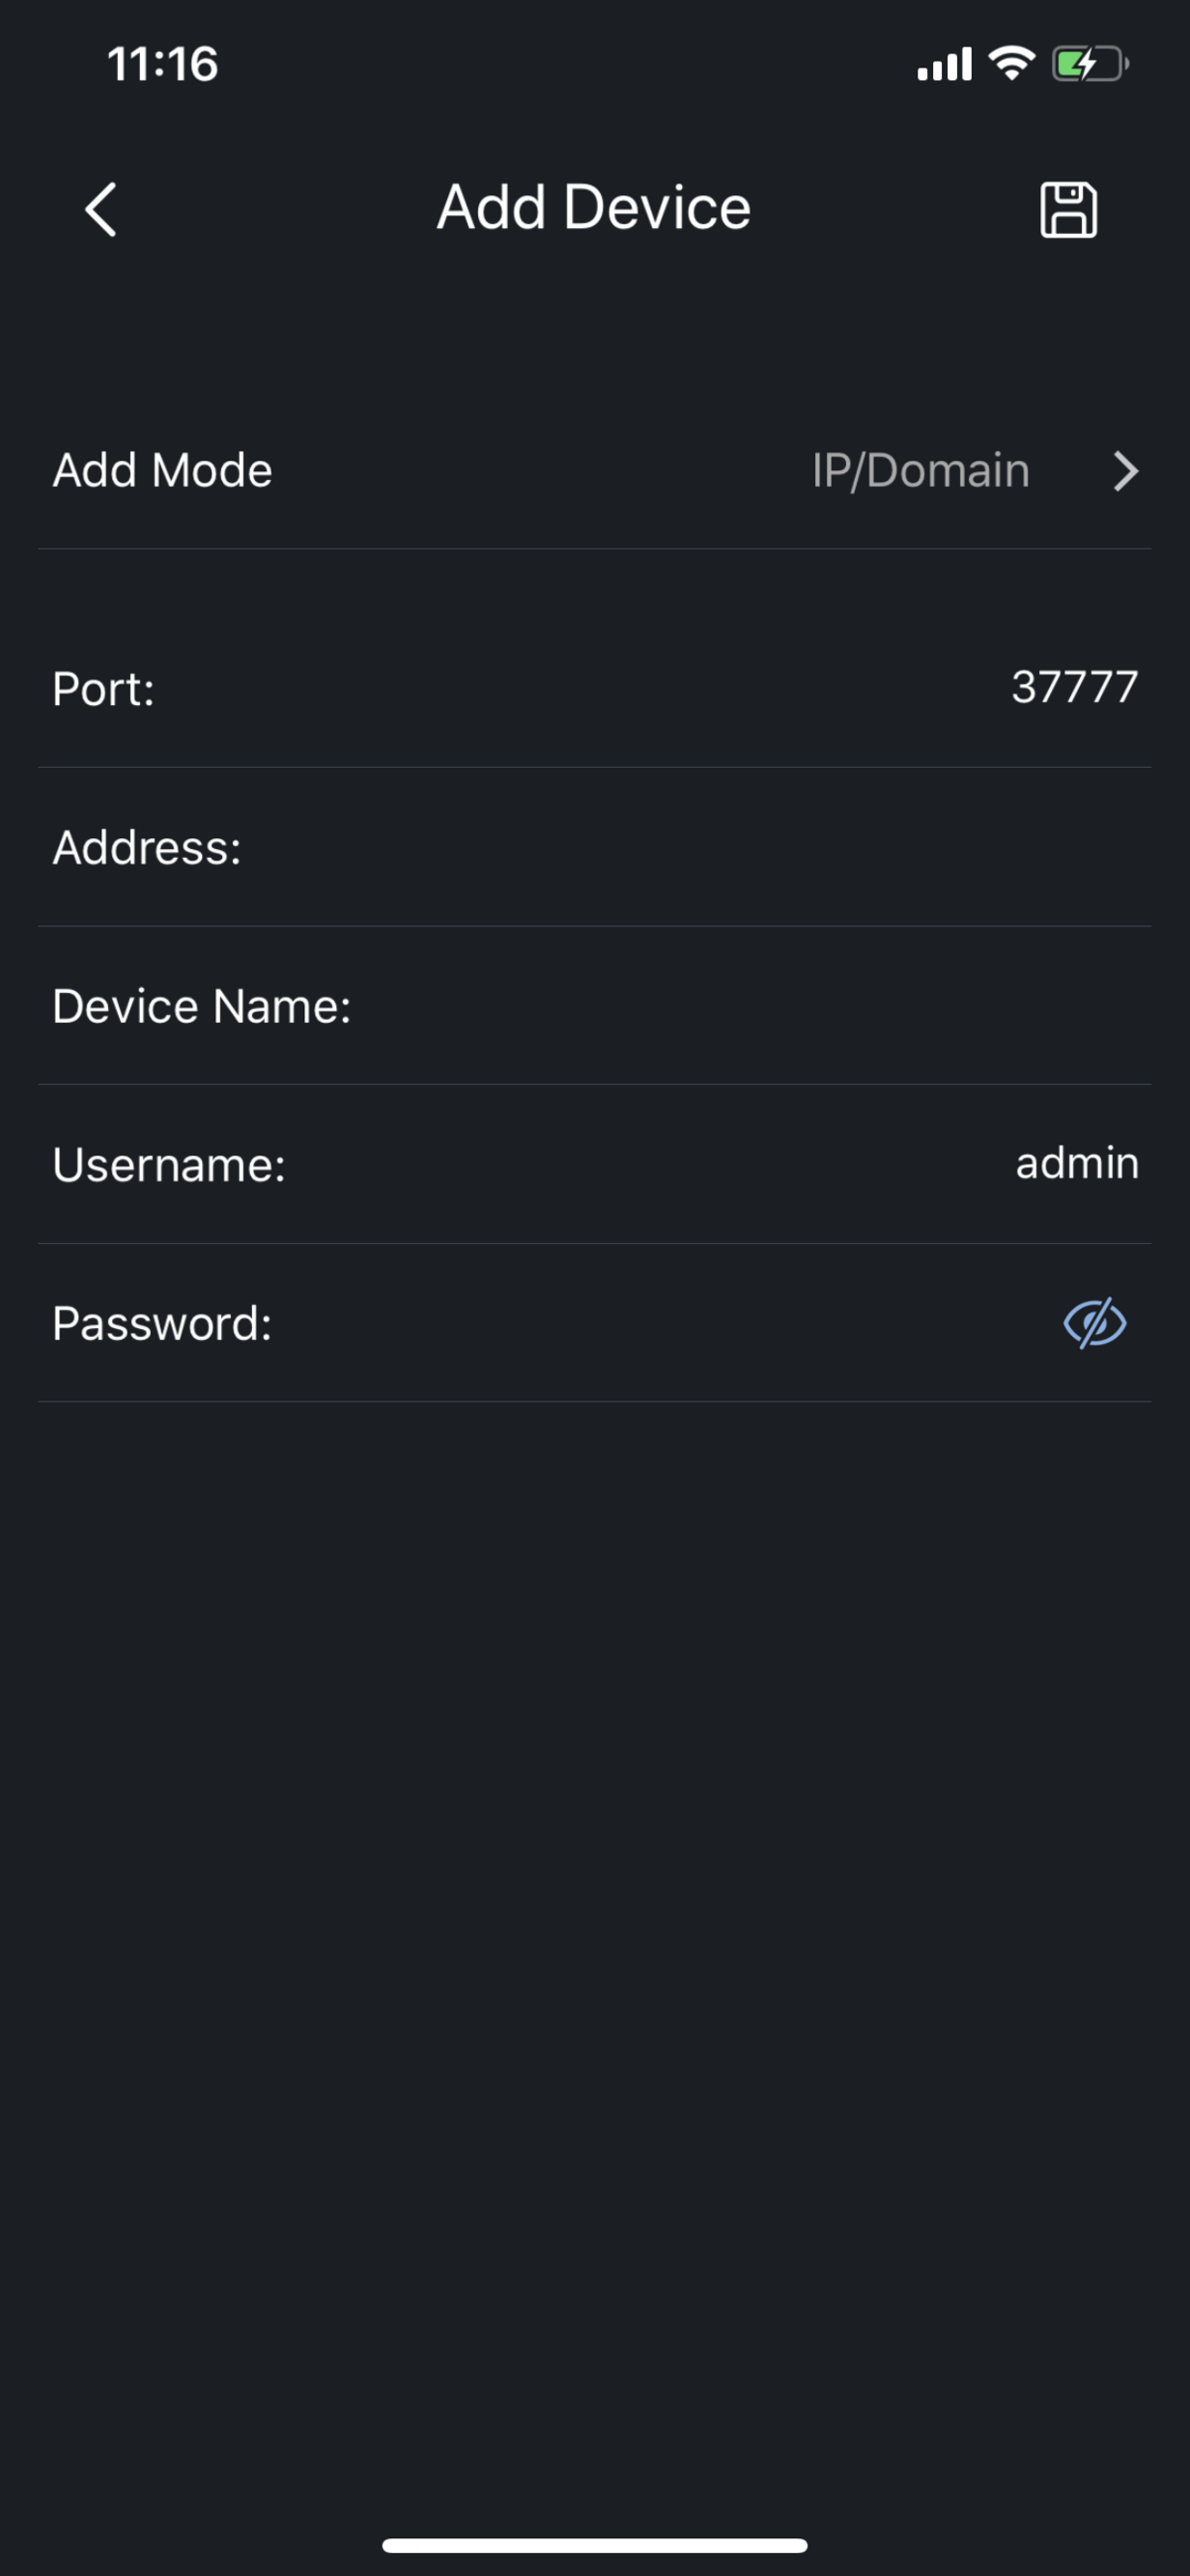Tap the Device Name: label

[x=202, y=1006]
